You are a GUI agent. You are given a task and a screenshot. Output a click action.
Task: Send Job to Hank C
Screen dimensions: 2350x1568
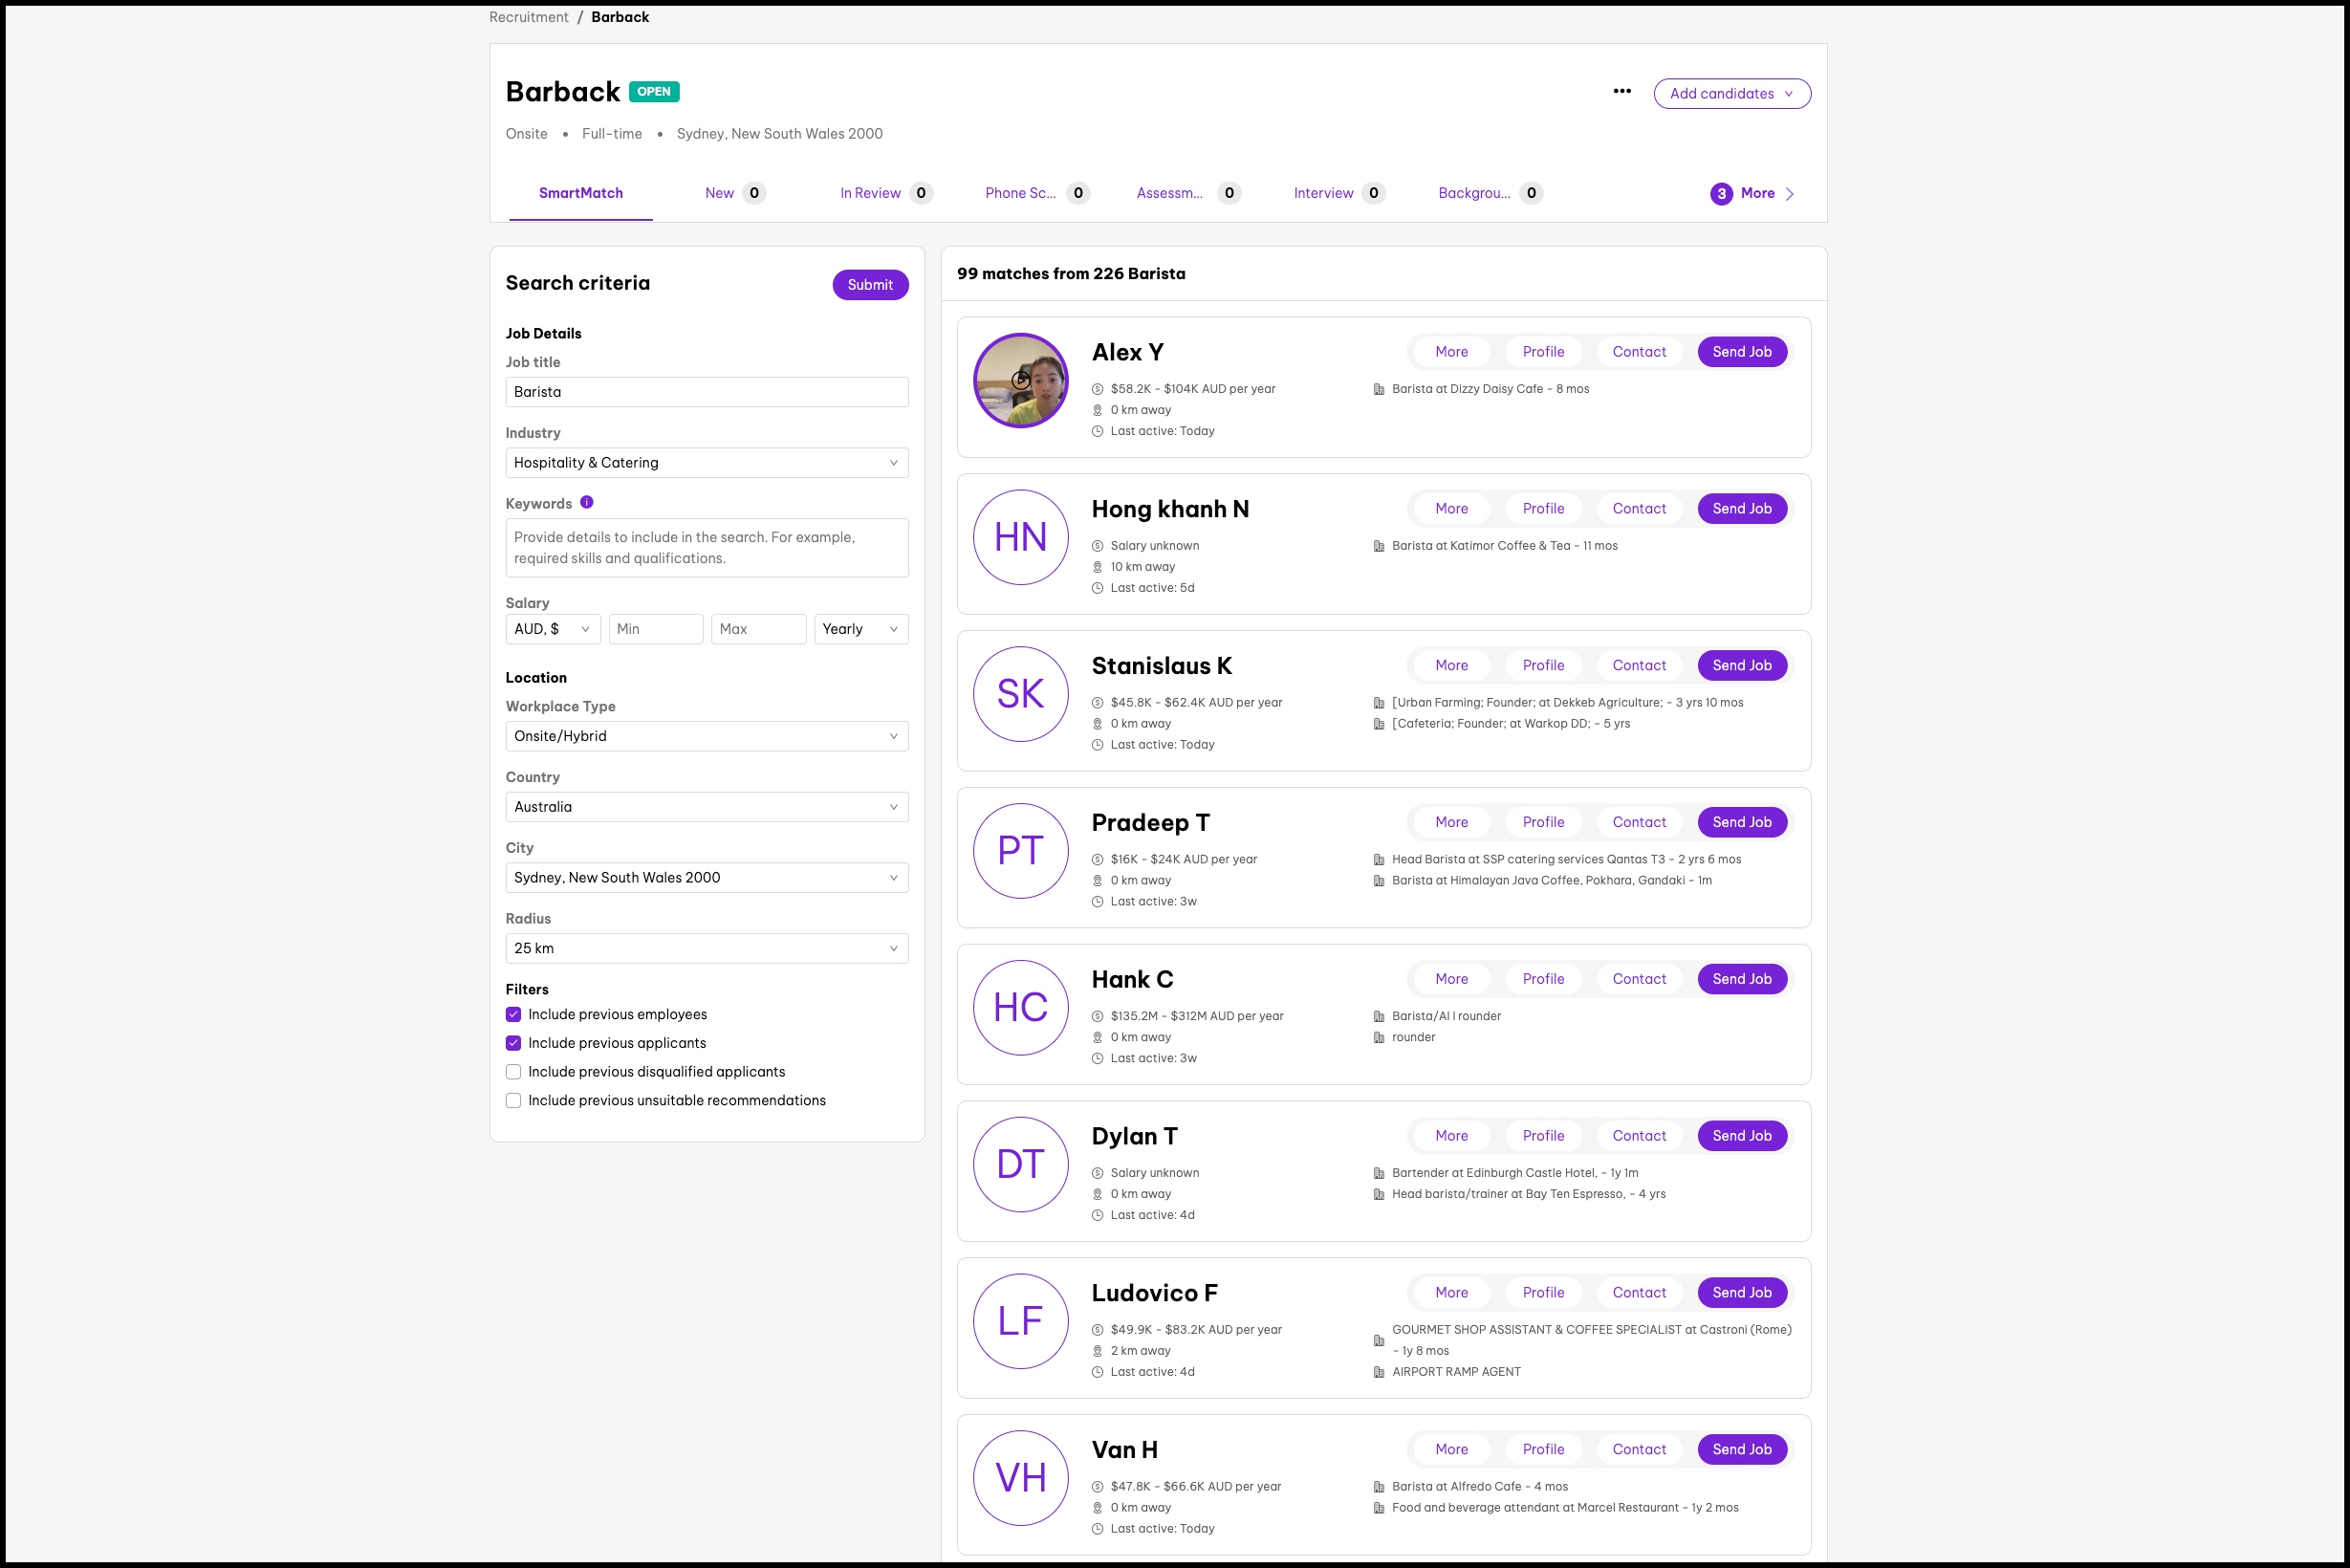[1741, 979]
